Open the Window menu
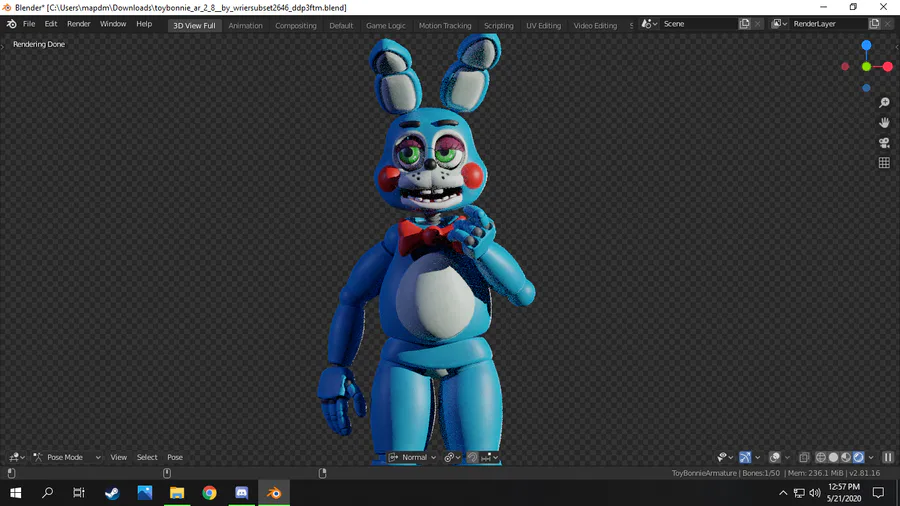Screen dimensions: 900x506 (113, 24)
